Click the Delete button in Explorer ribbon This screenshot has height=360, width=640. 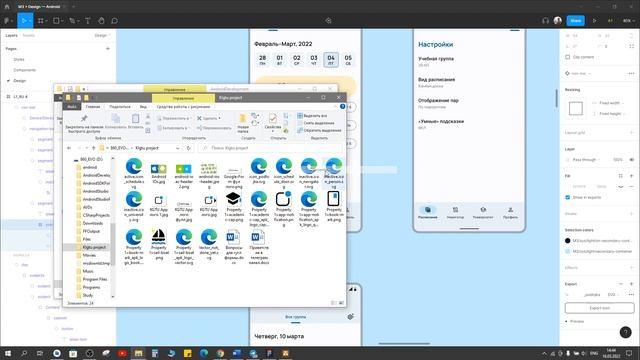(x=208, y=118)
